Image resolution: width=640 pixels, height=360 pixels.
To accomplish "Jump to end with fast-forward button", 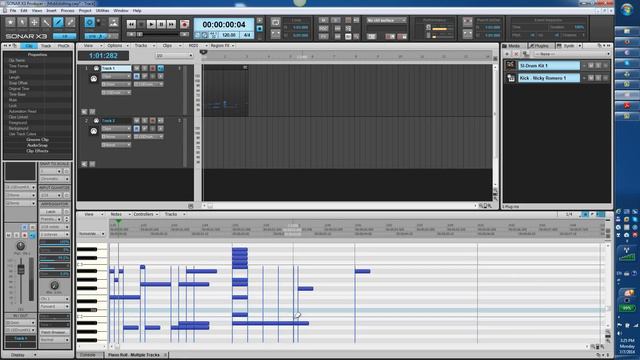I will [171, 24].
